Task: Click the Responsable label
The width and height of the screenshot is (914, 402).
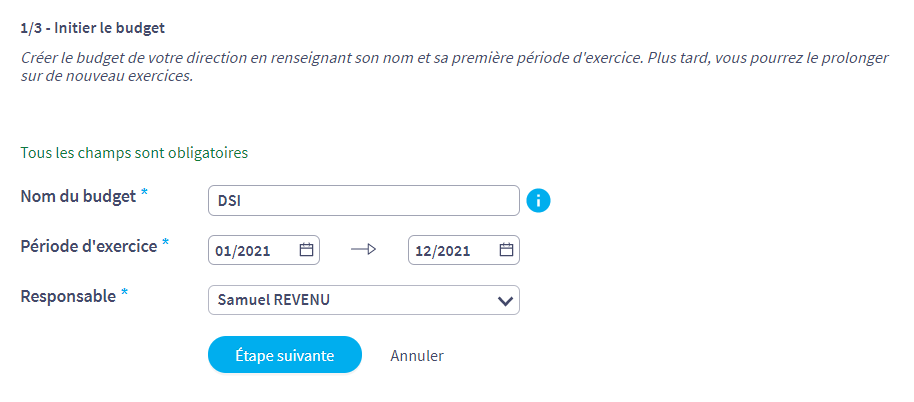Action: [x=68, y=297]
